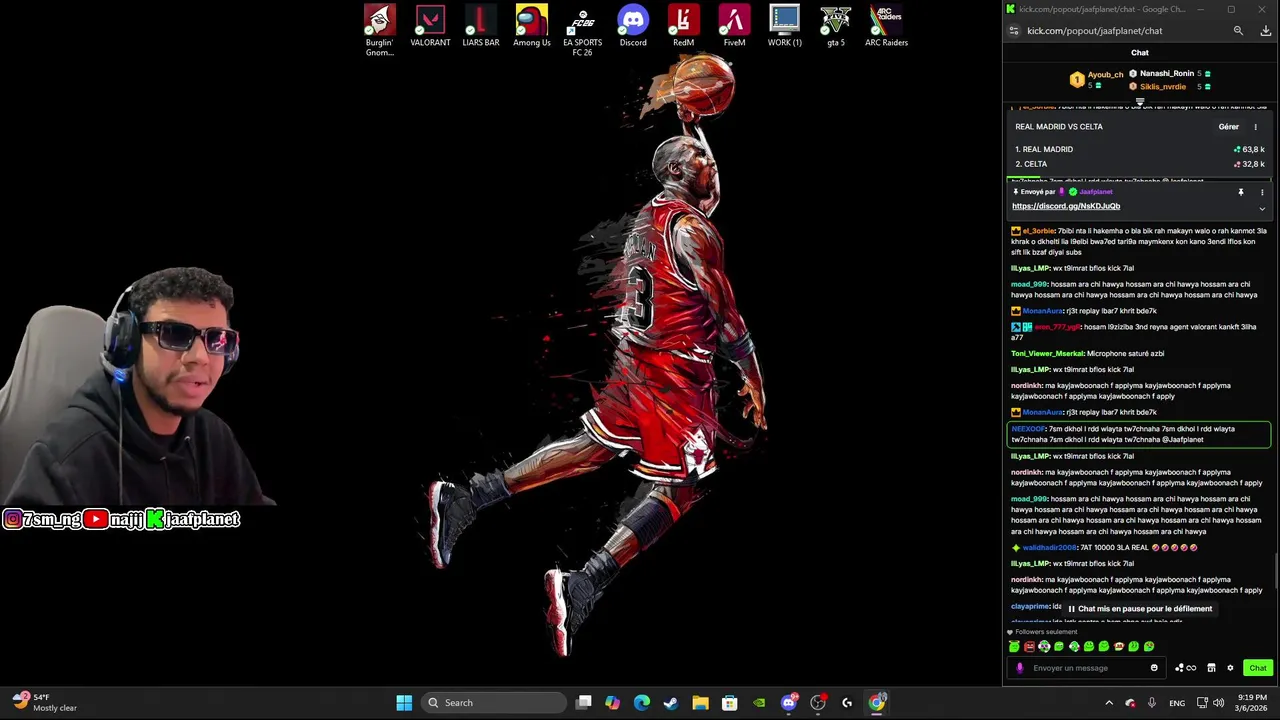Resume chat with the pause scrolling banner
The image size is (1280, 720).
[x=1140, y=609]
